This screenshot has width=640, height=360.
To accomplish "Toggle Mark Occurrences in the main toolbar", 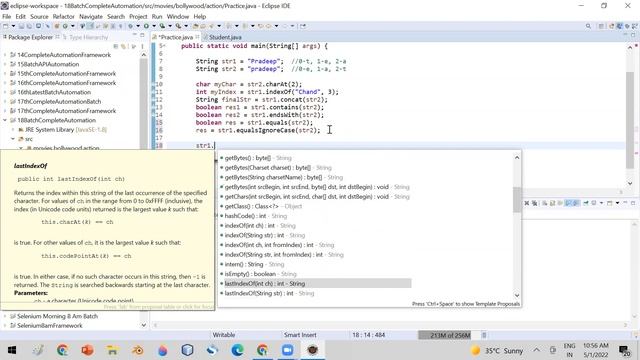I will click(x=90, y=26).
